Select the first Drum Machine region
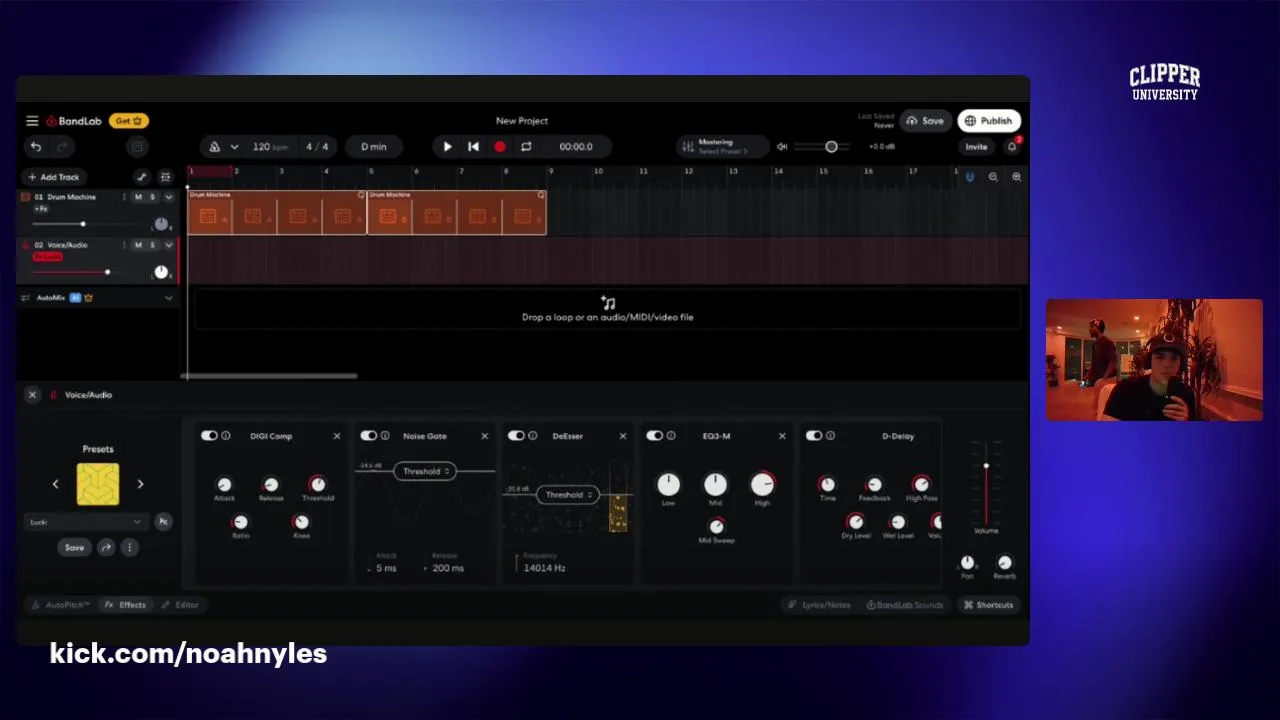 [x=277, y=213]
